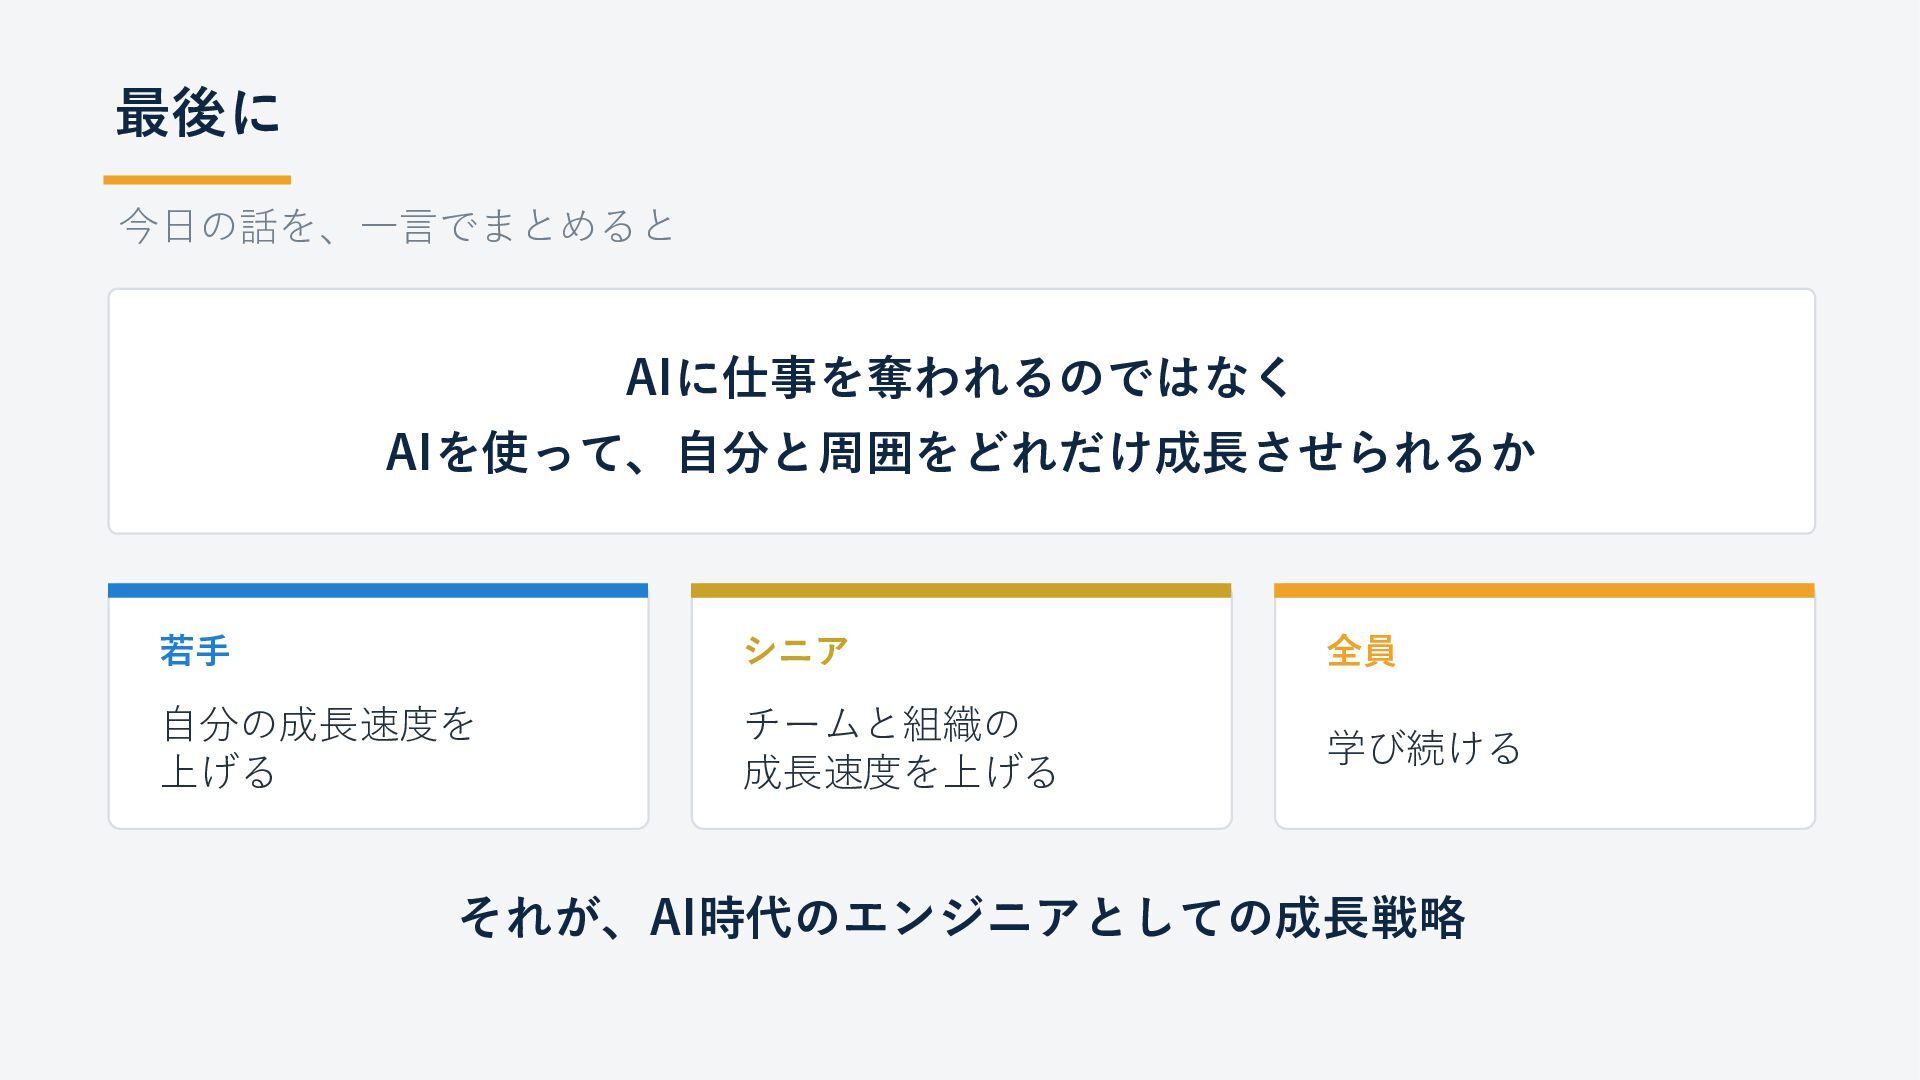This screenshot has height=1080, width=1920.
Task: Click the word 成長戦略 in bottom line
Action: [x=1371, y=917]
